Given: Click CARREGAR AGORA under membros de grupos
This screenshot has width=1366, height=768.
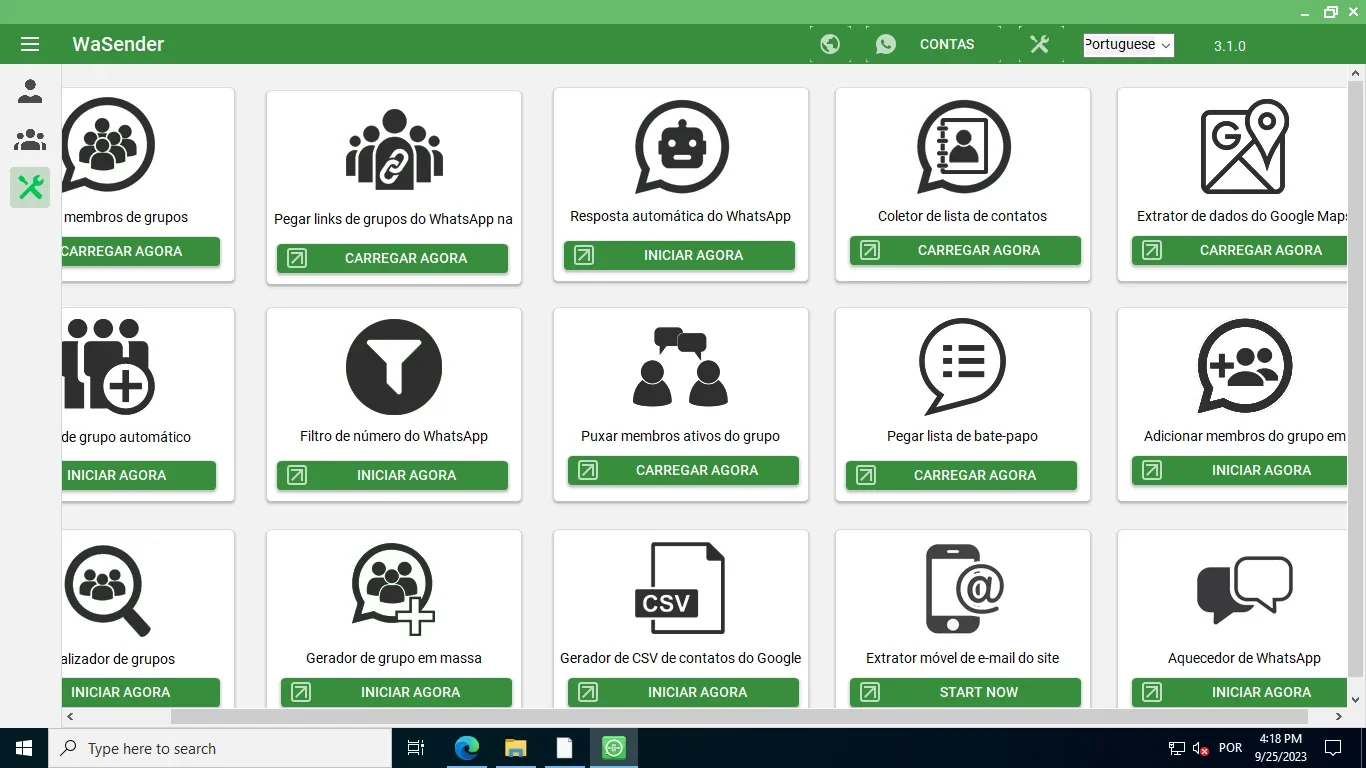Looking at the screenshot, I should click(141, 251).
